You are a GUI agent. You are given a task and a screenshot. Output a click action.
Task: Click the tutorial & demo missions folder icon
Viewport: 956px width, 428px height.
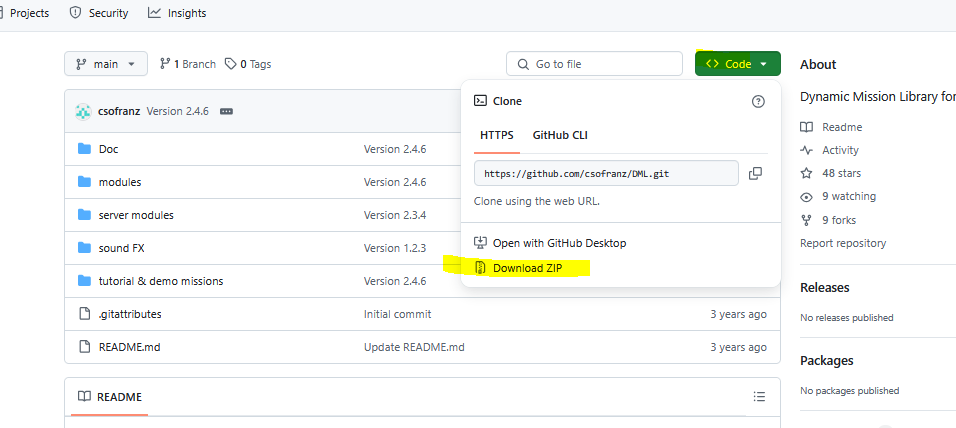tap(84, 280)
